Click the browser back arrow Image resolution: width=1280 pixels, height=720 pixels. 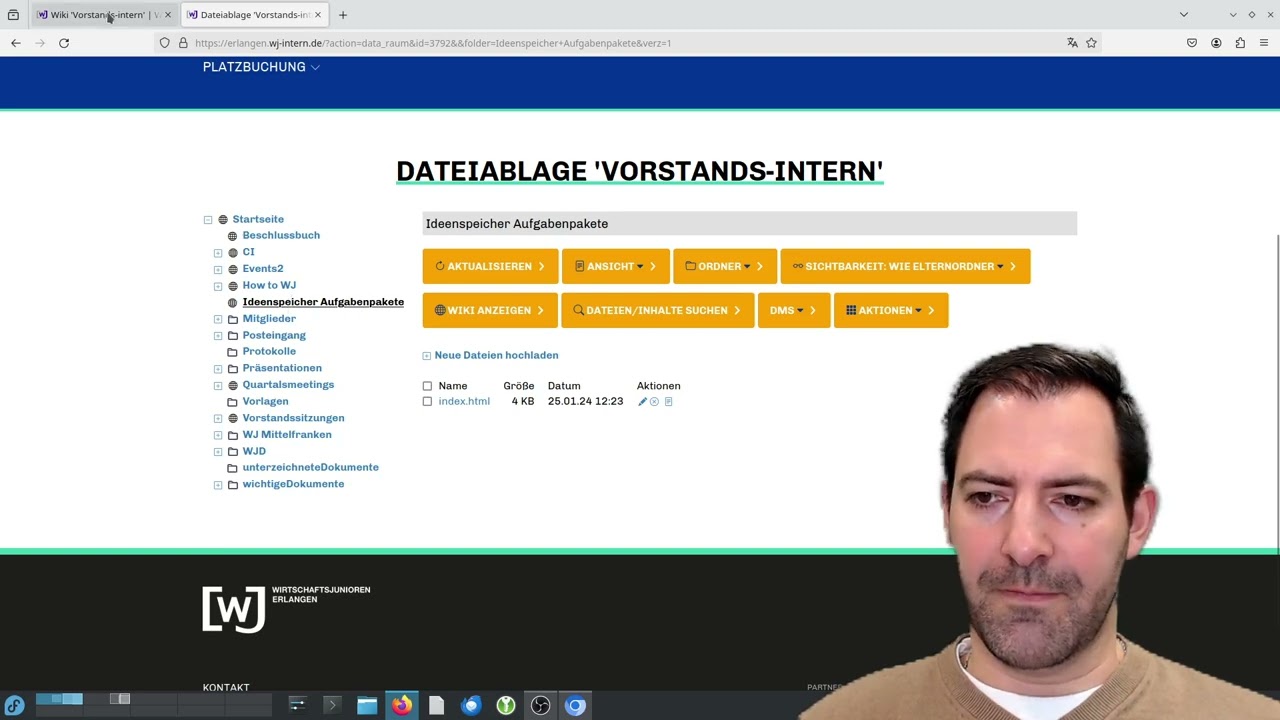click(x=16, y=43)
